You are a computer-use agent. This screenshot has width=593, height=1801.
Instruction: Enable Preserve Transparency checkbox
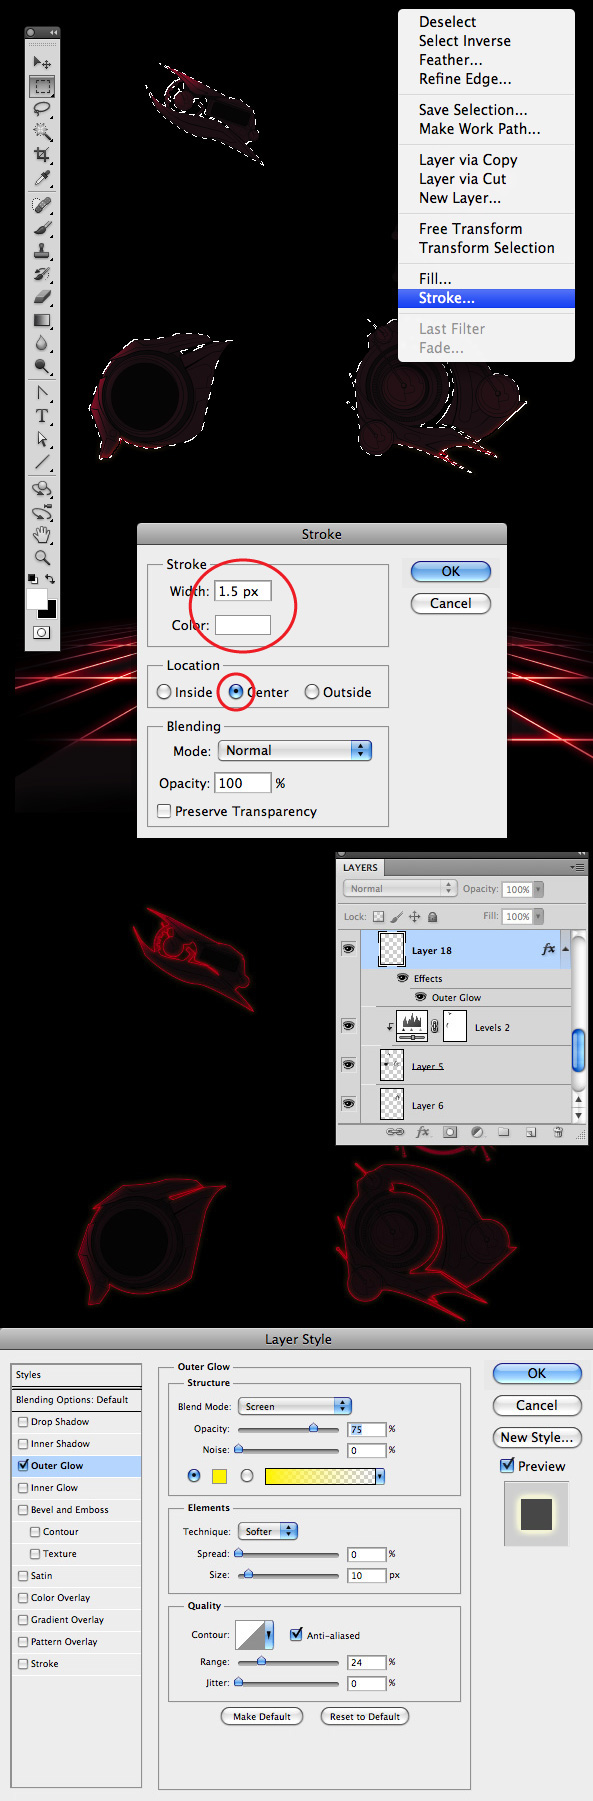[x=164, y=811]
